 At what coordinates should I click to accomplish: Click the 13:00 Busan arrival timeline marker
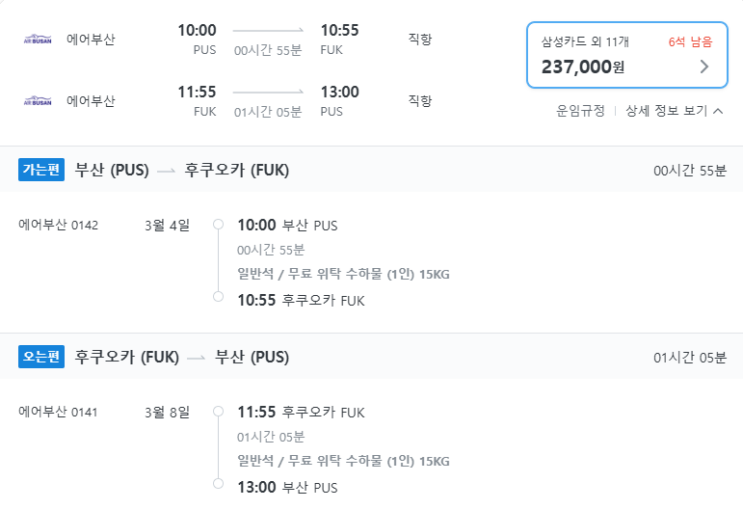[218, 484]
